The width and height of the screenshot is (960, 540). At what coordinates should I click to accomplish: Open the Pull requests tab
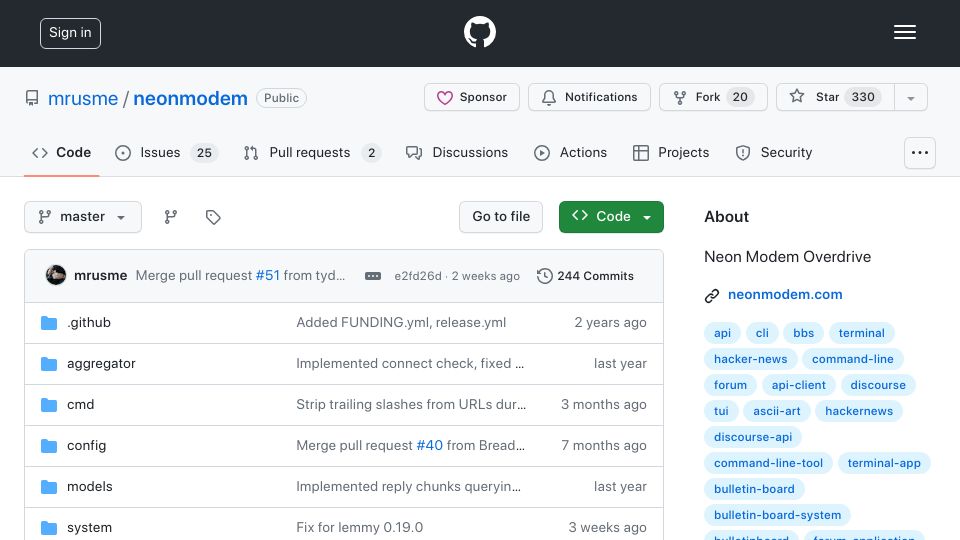point(312,152)
